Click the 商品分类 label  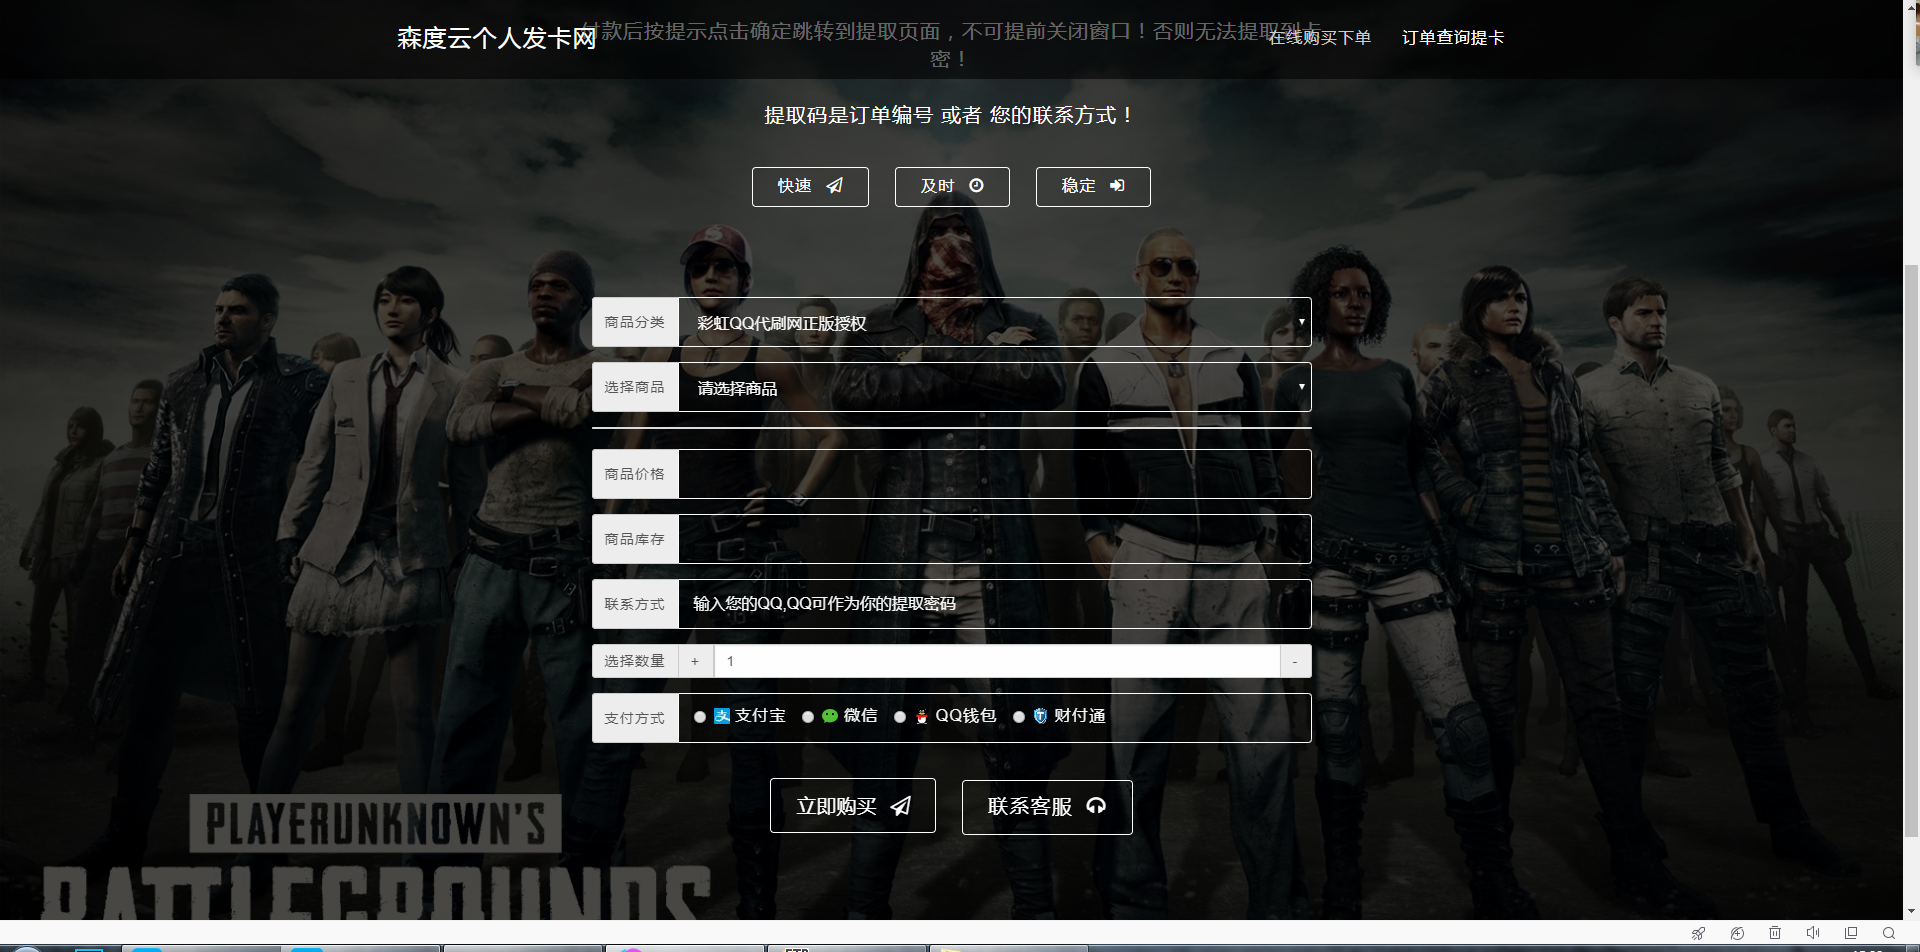pyautogui.click(x=634, y=322)
